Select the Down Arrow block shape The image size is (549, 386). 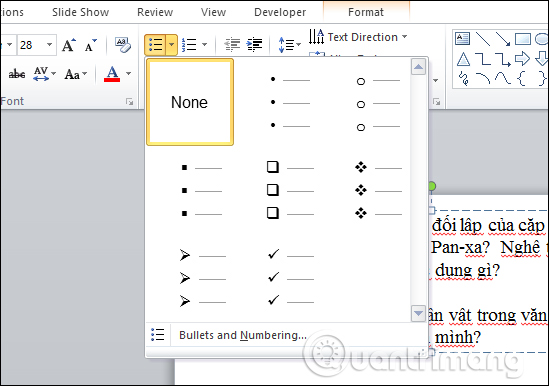coord(542,59)
